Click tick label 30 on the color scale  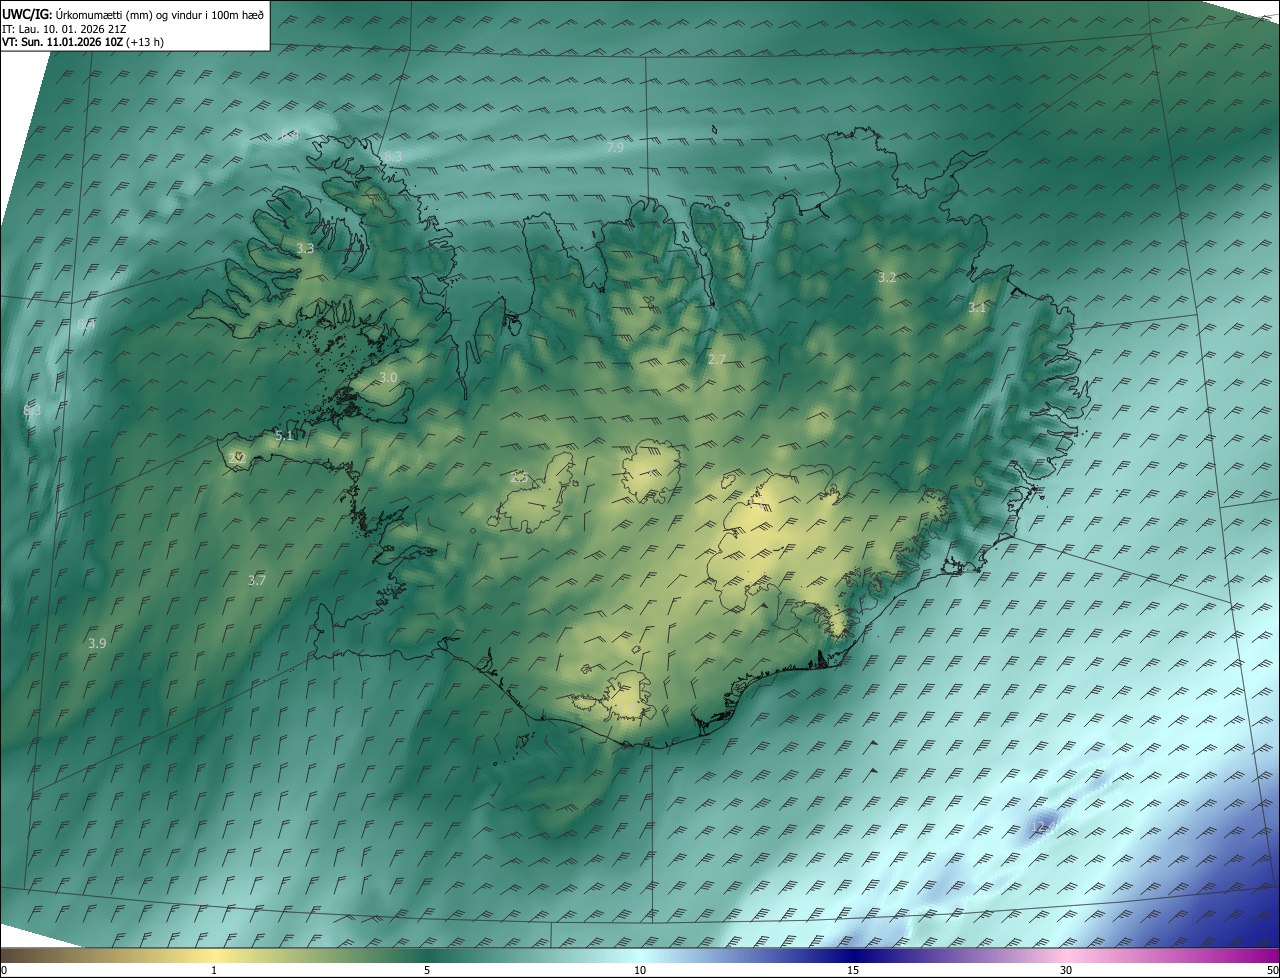[1066, 970]
